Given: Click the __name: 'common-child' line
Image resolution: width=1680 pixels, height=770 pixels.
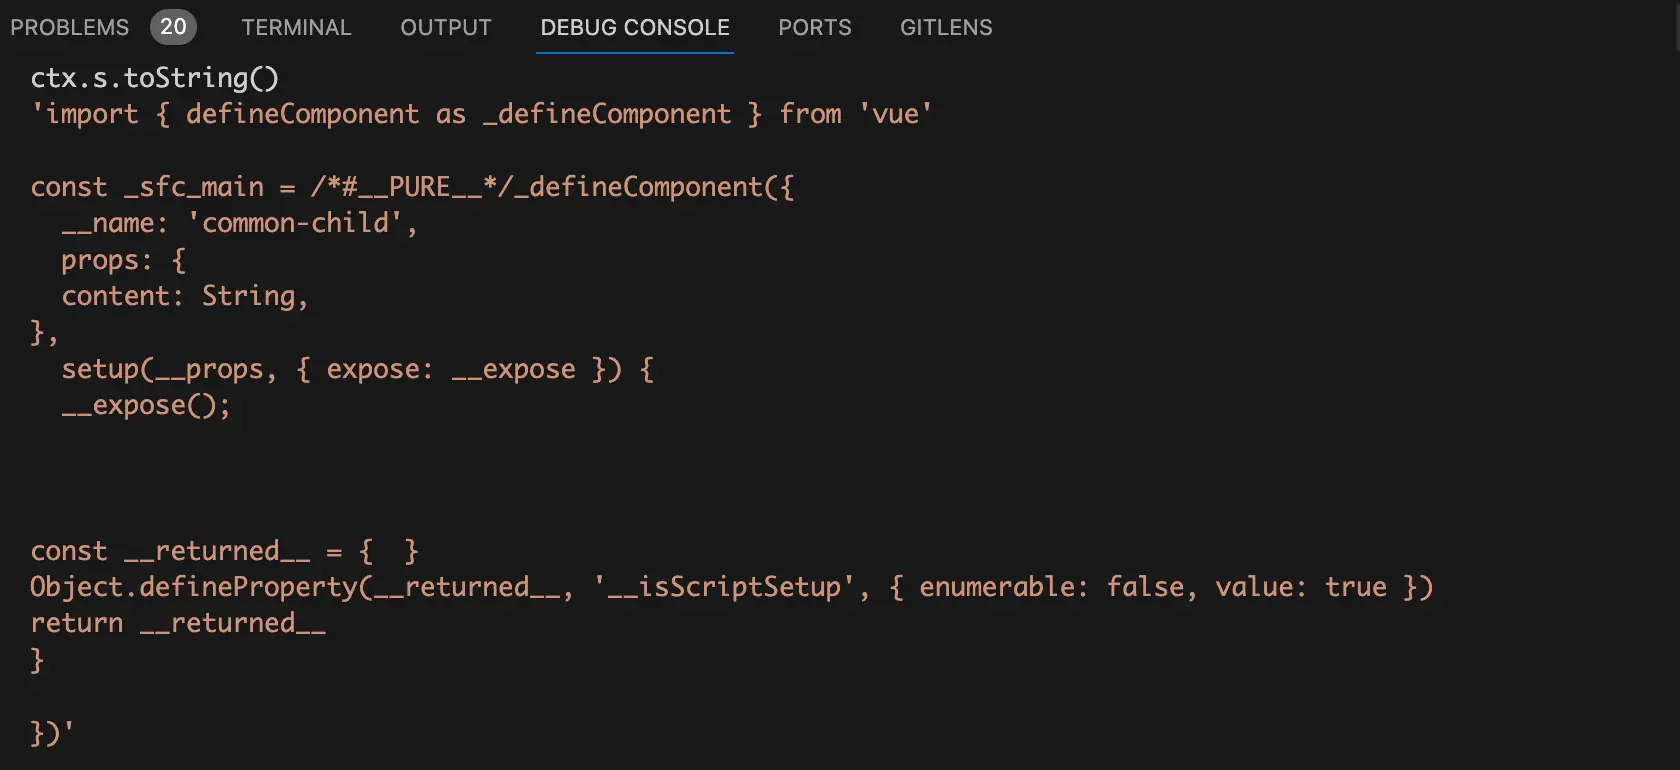Looking at the screenshot, I should click(x=239, y=223).
